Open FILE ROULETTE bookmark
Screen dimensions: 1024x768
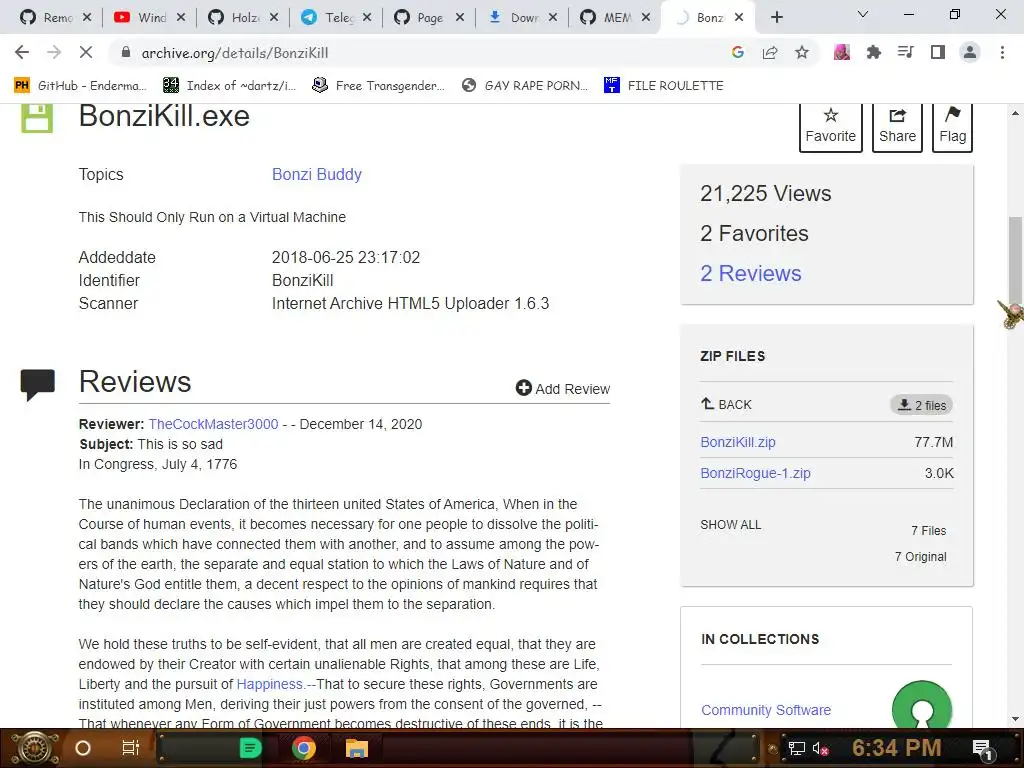click(x=664, y=85)
